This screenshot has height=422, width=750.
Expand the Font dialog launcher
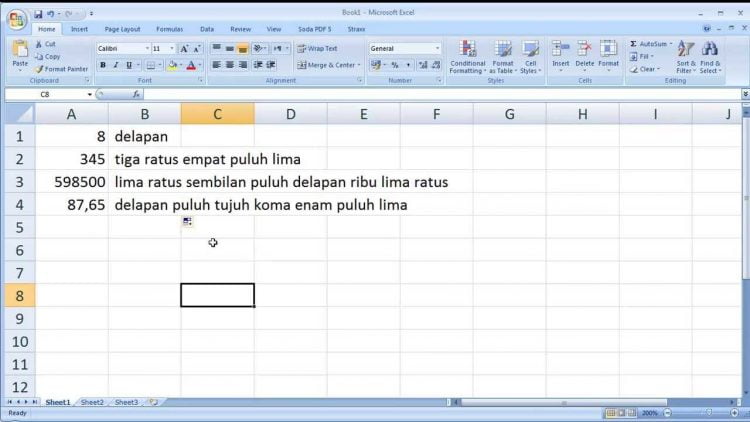(200, 80)
